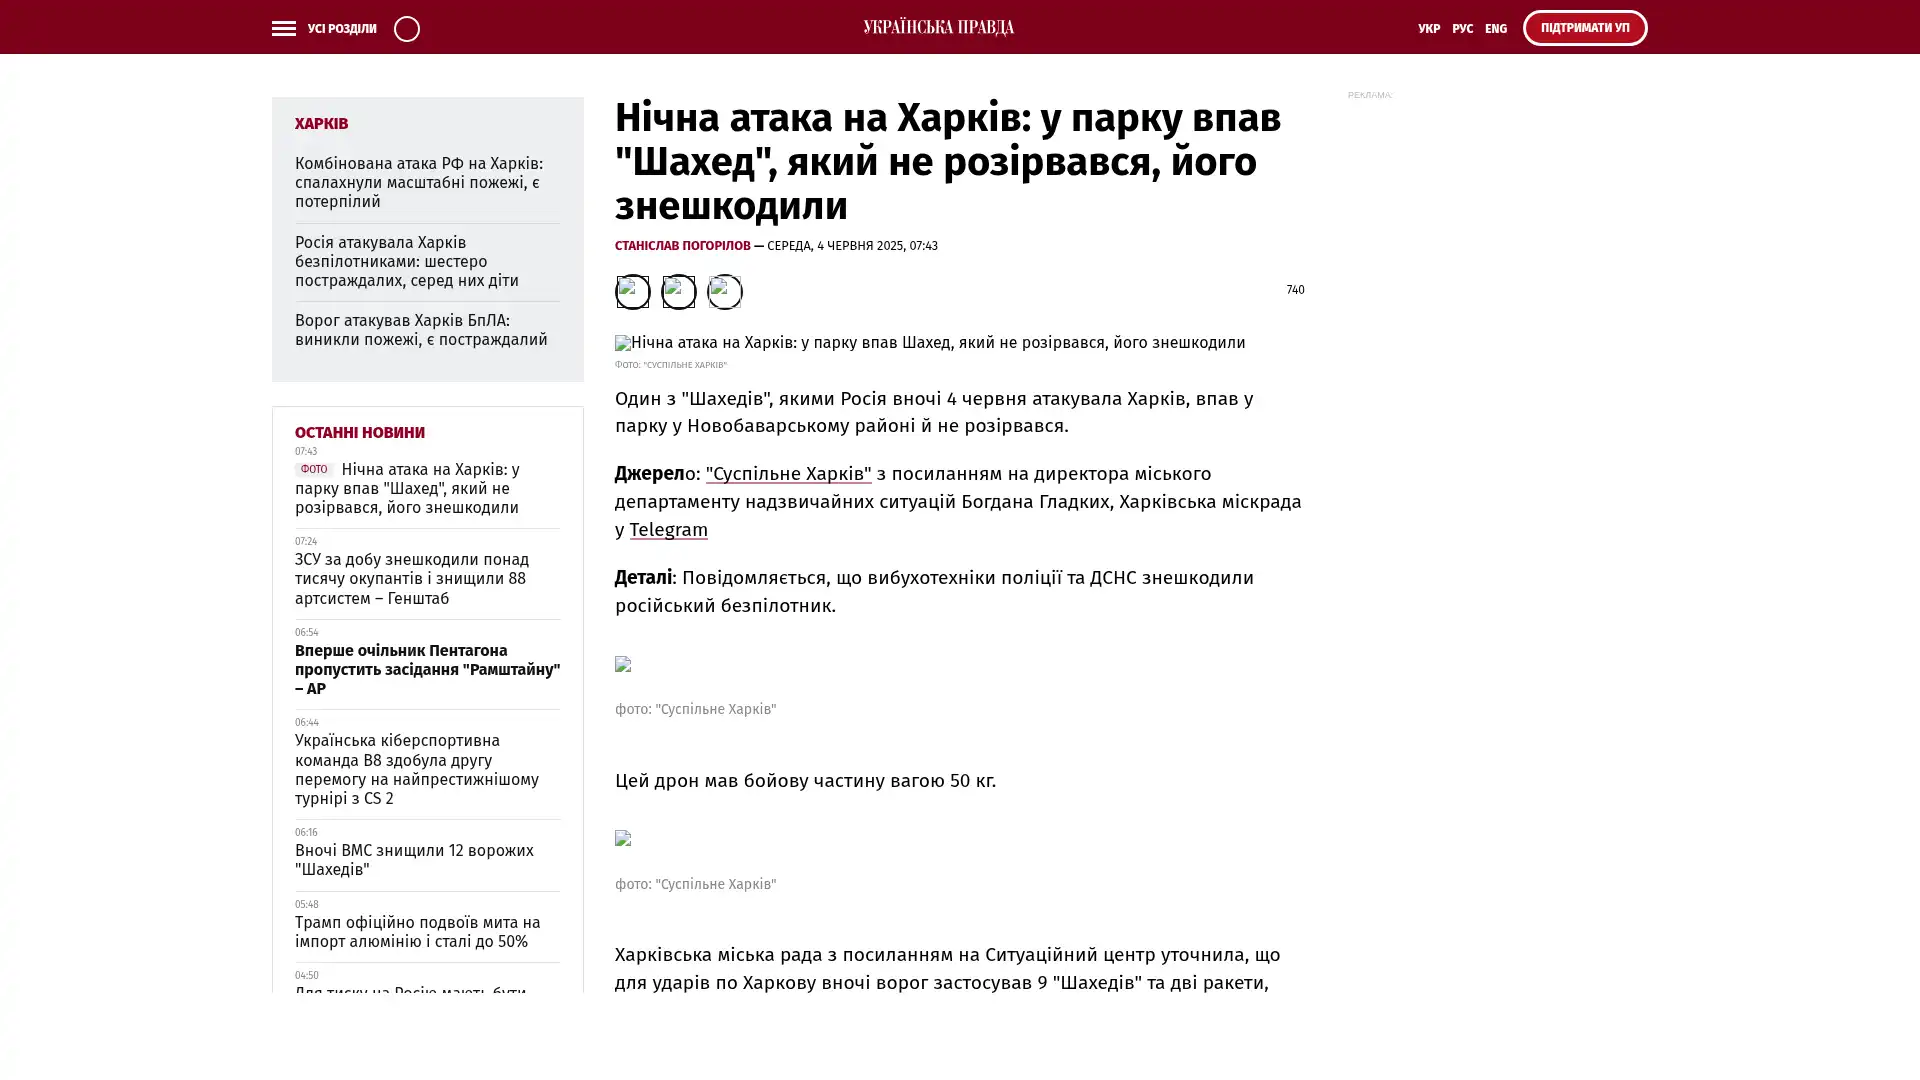Click the ФОТО badge in latest news

point(313,469)
